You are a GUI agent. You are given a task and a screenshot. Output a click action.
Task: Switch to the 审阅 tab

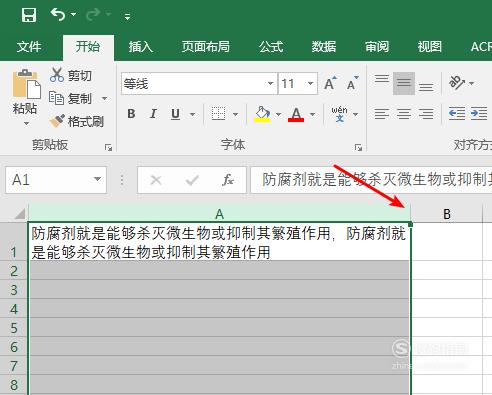pos(377,47)
